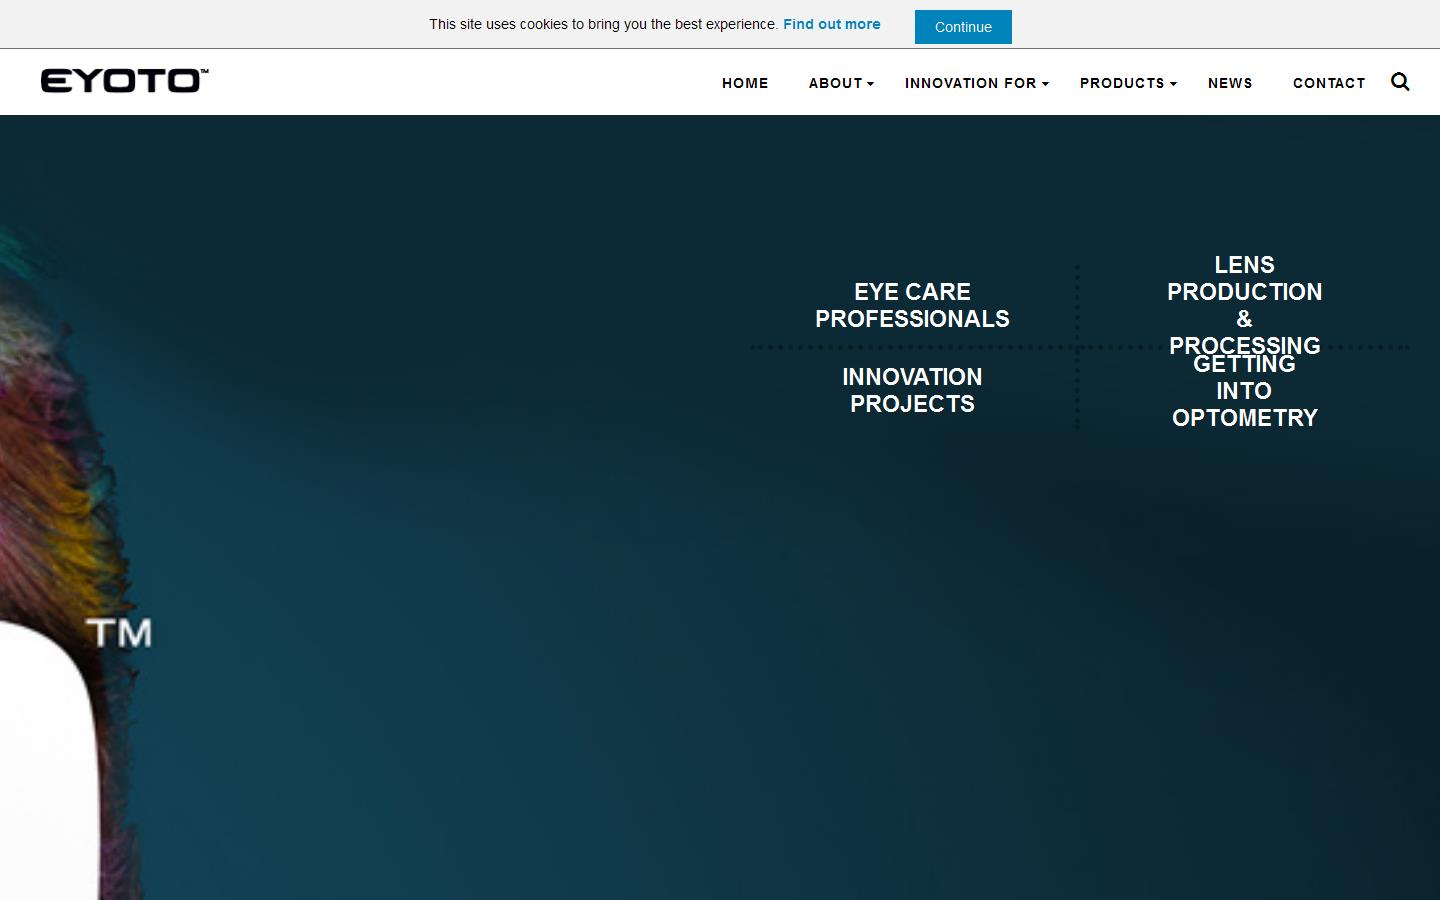Select the chevron arrow beside ABOUT
Image resolution: width=1440 pixels, height=900 pixels.
[x=871, y=84]
